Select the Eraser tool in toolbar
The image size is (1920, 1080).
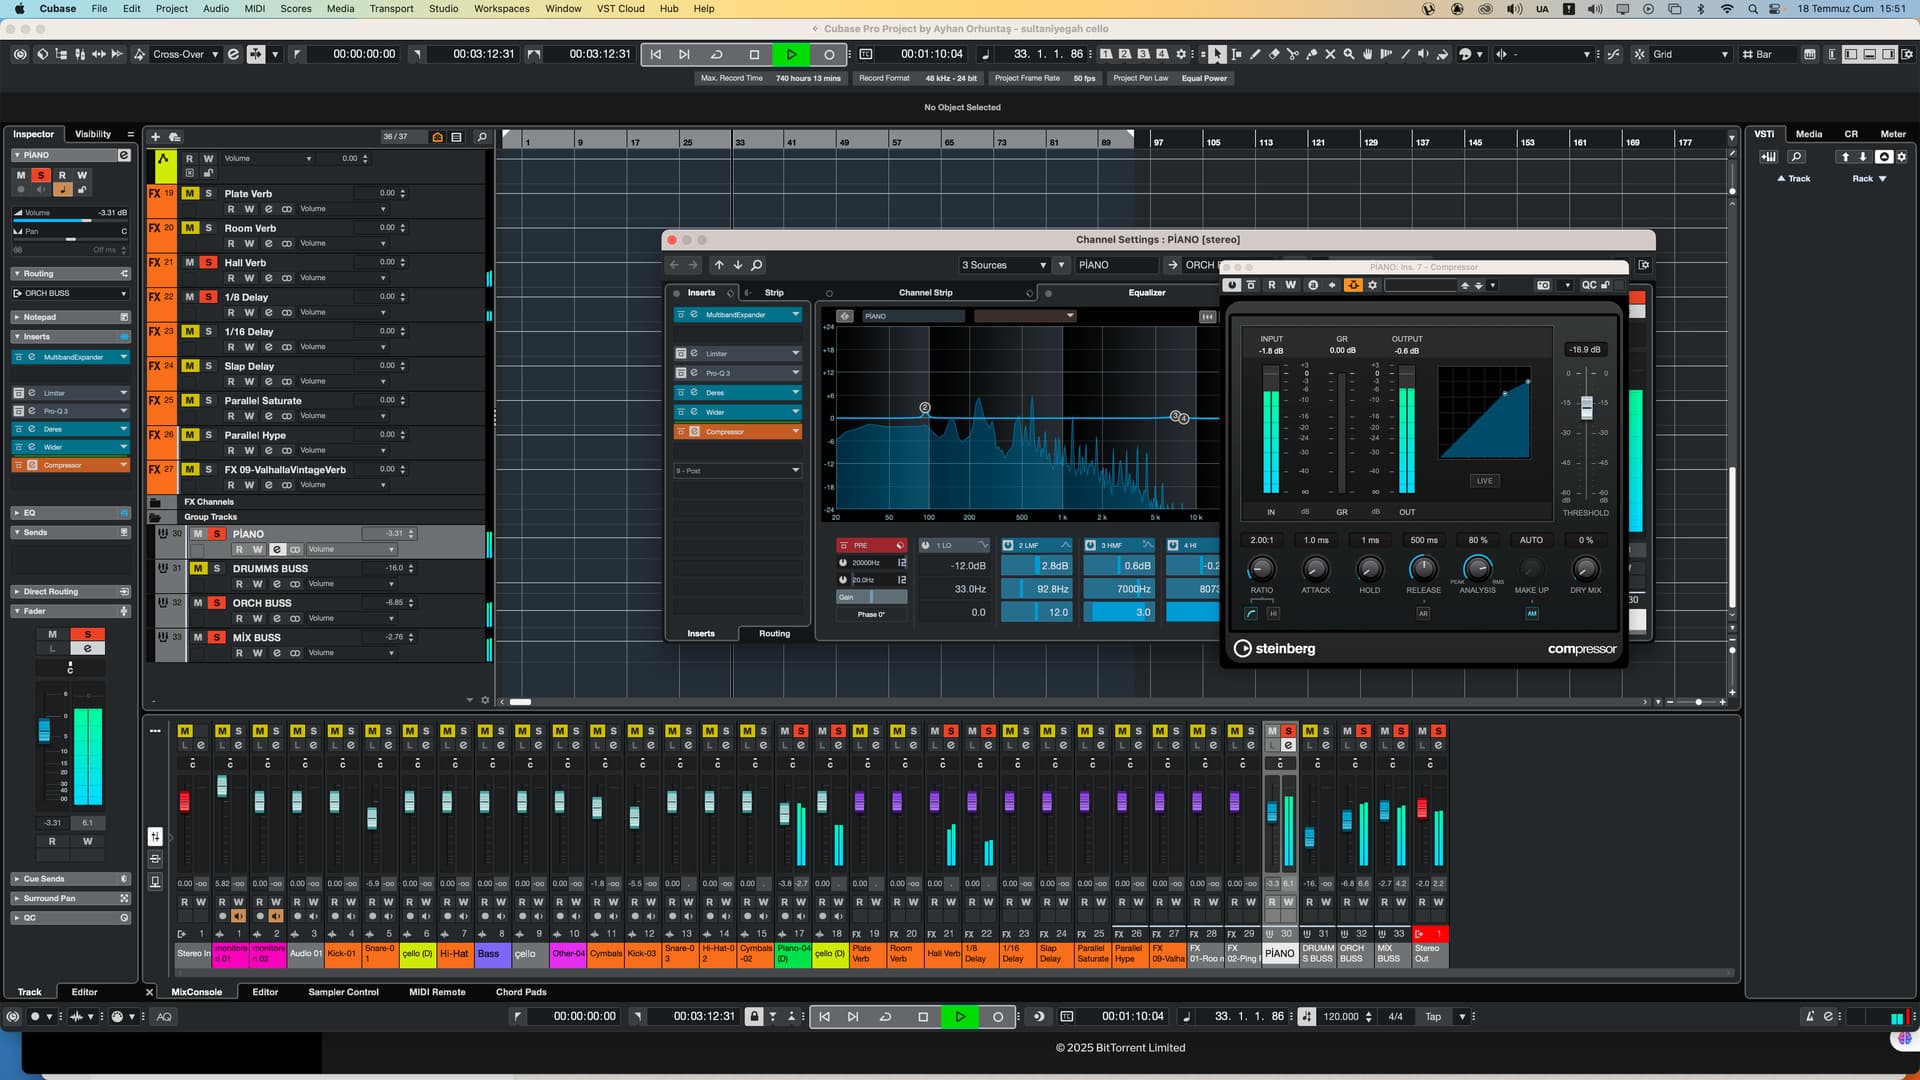(1274, 54)
